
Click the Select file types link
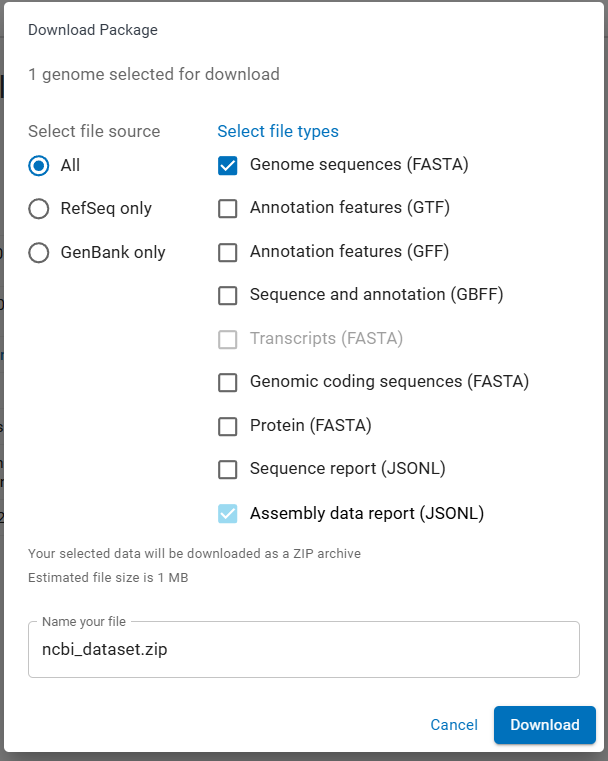tap(278, 131)
